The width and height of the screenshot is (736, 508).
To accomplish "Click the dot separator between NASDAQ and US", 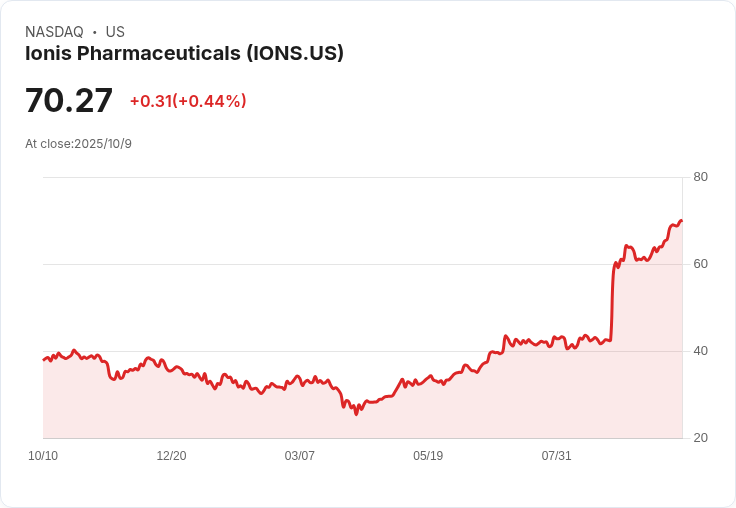I will point(94,32).
